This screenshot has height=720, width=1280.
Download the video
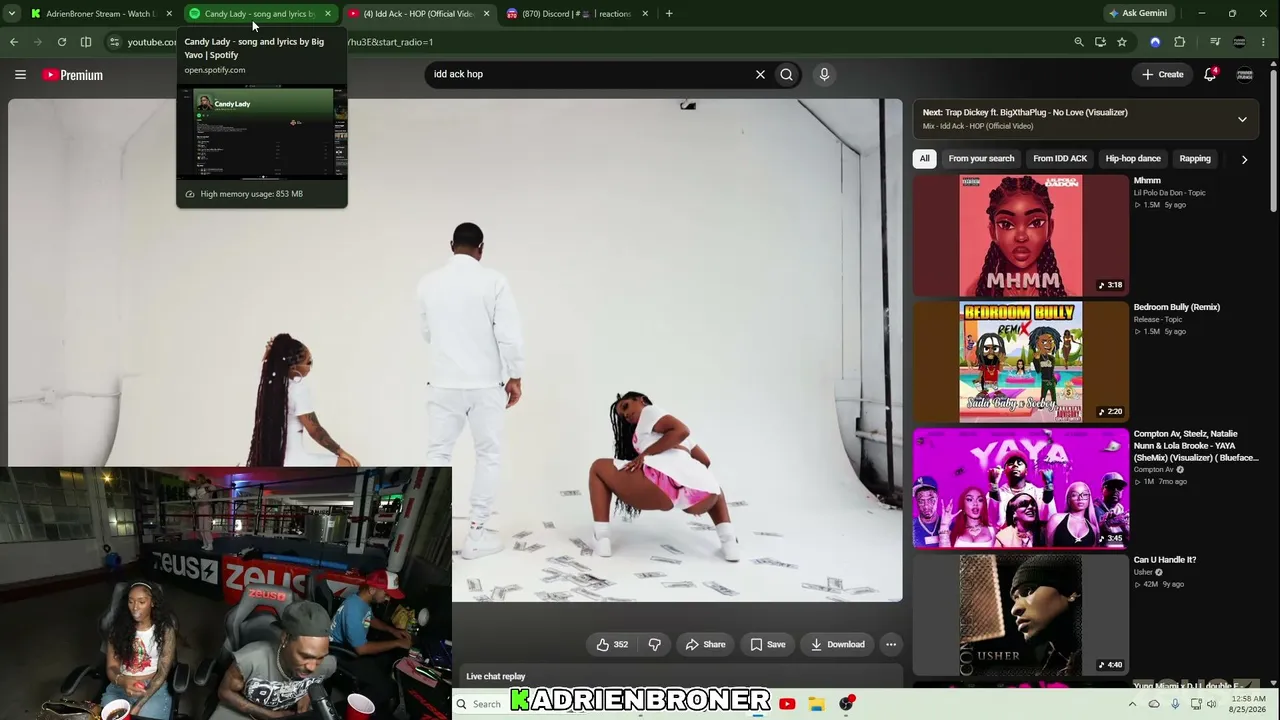[x=838, y=644]
